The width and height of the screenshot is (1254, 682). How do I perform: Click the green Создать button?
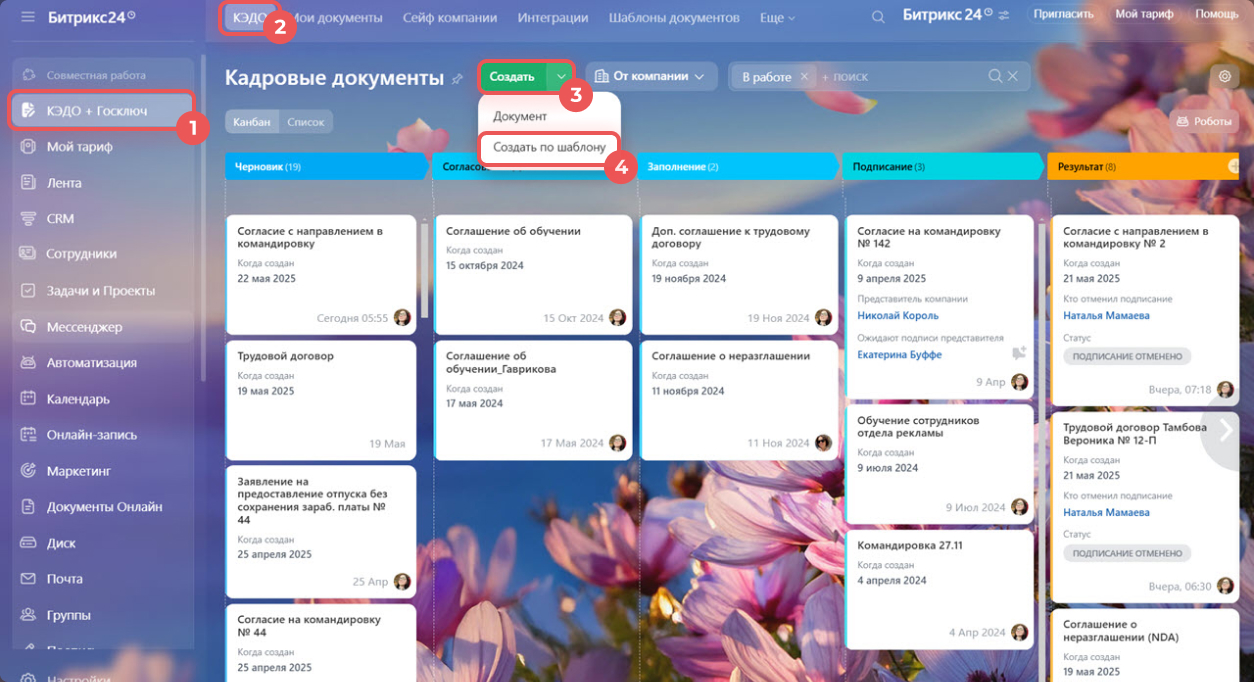click(x=513, y=76)
